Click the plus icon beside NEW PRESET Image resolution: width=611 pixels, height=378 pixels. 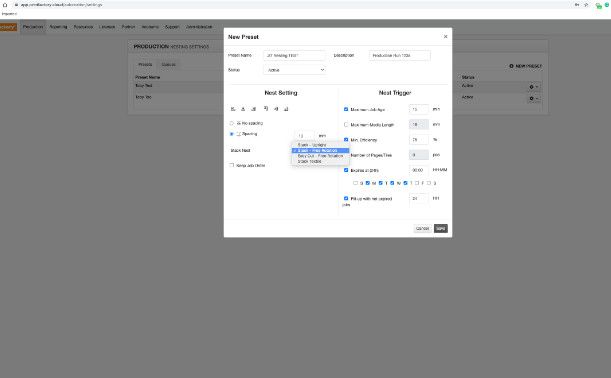tap(511, 66)
